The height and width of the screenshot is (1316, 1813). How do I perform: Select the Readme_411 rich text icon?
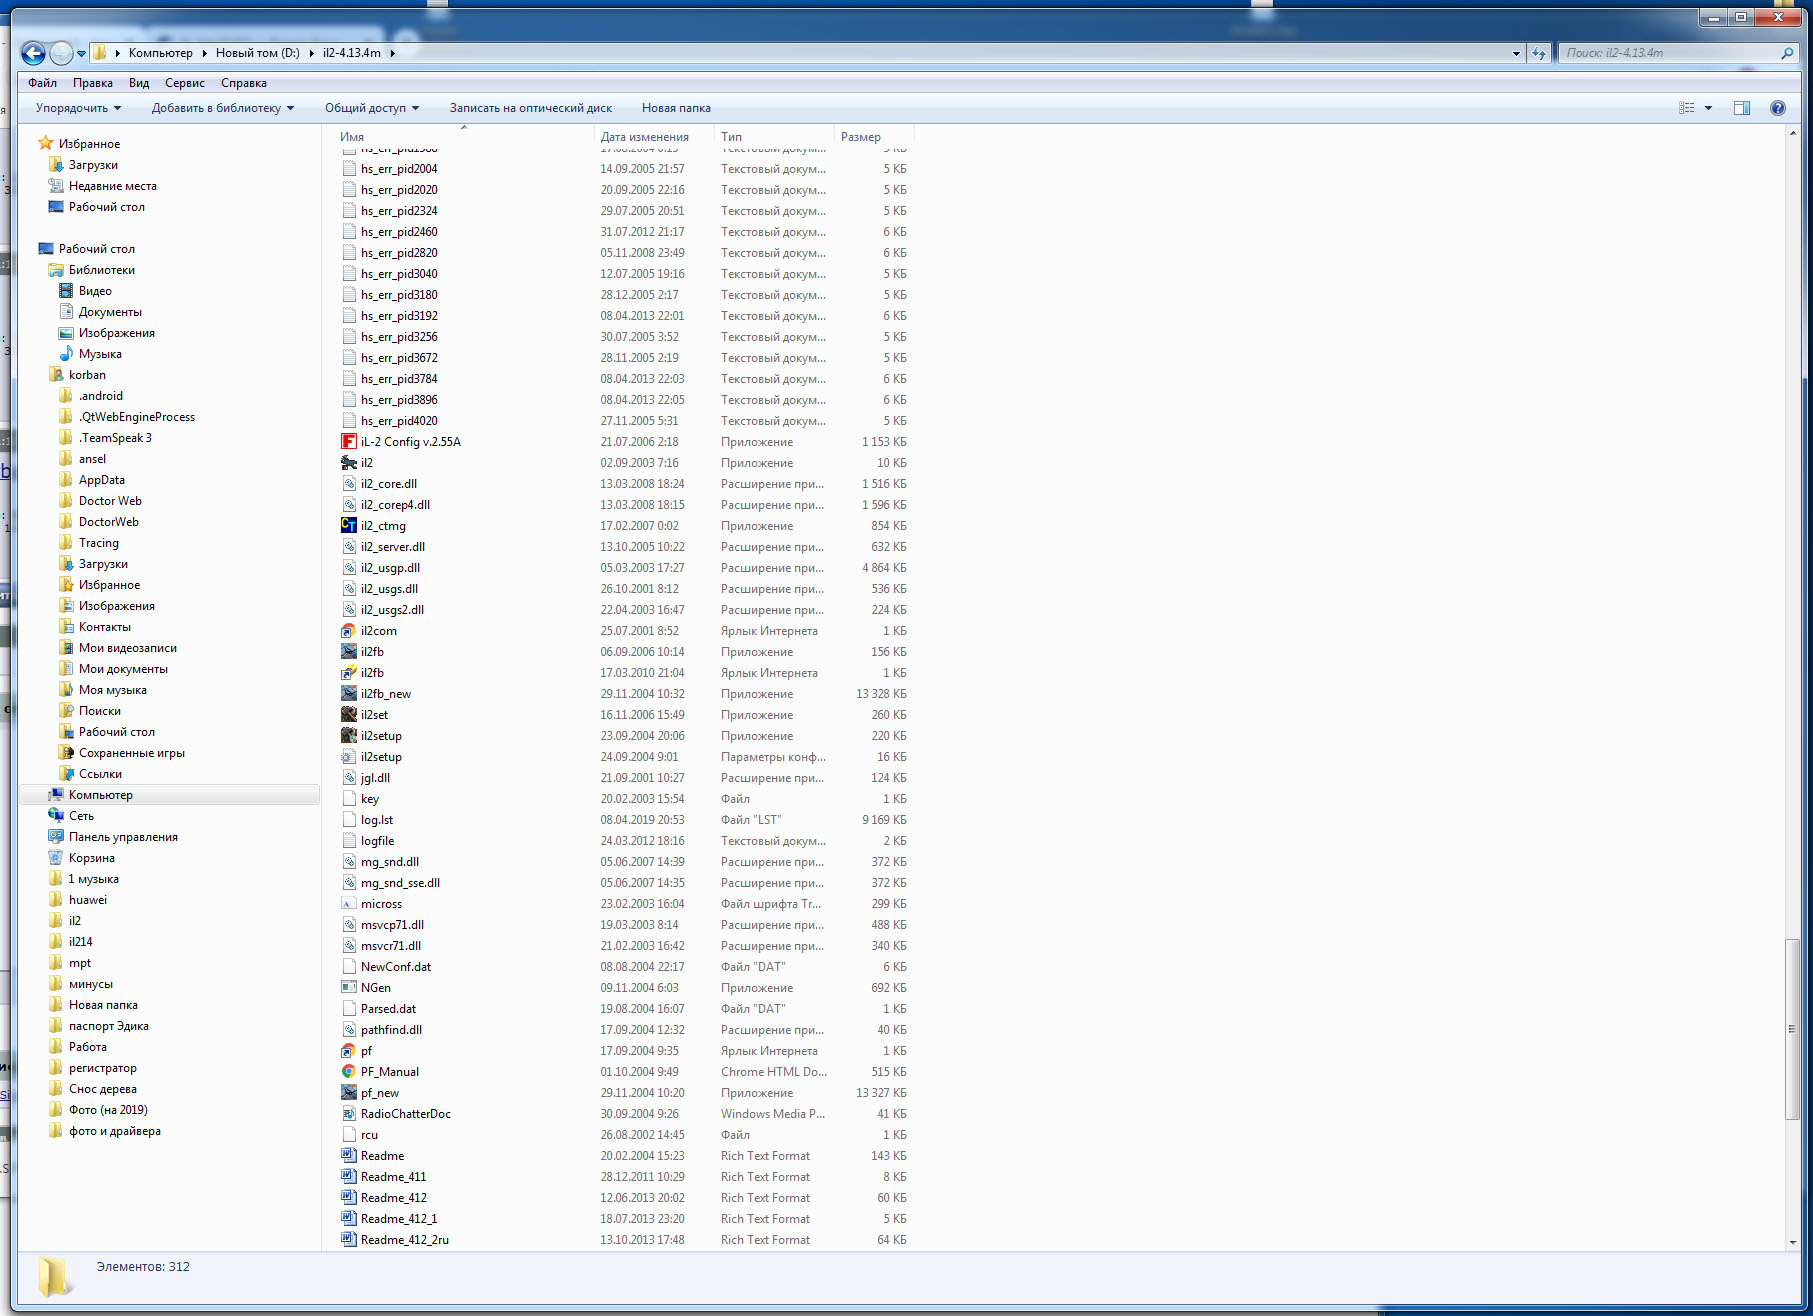(x=349, y=1177)
